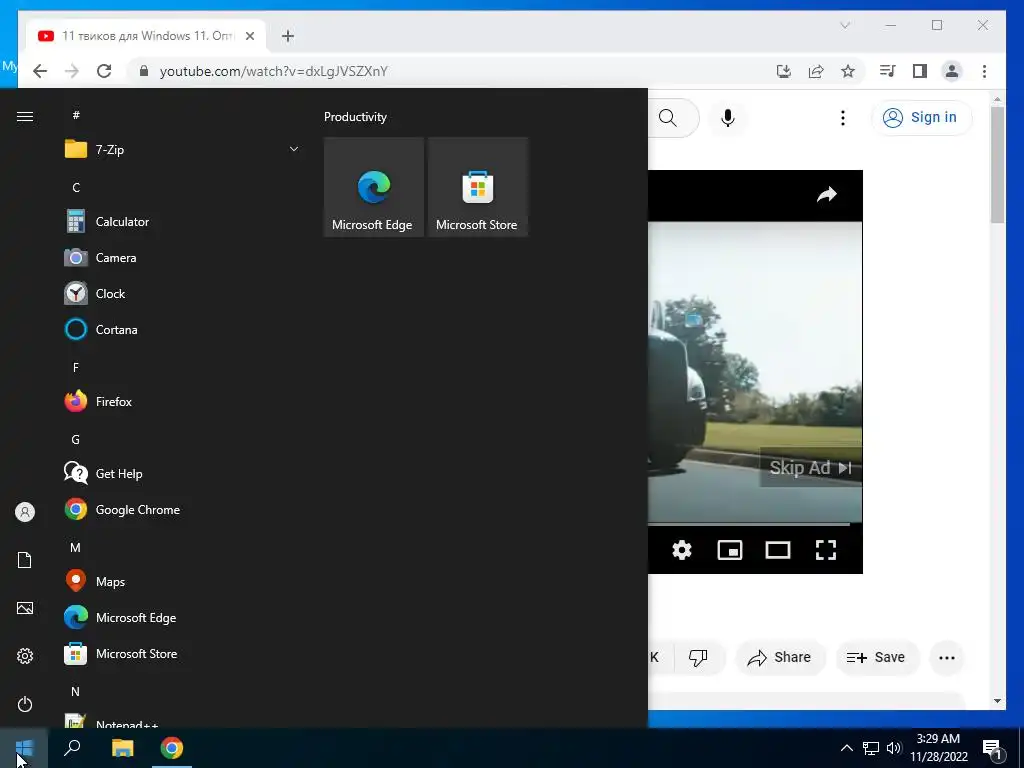
Task: Open taskbar Search magnifier
Action: pos(72,748)
